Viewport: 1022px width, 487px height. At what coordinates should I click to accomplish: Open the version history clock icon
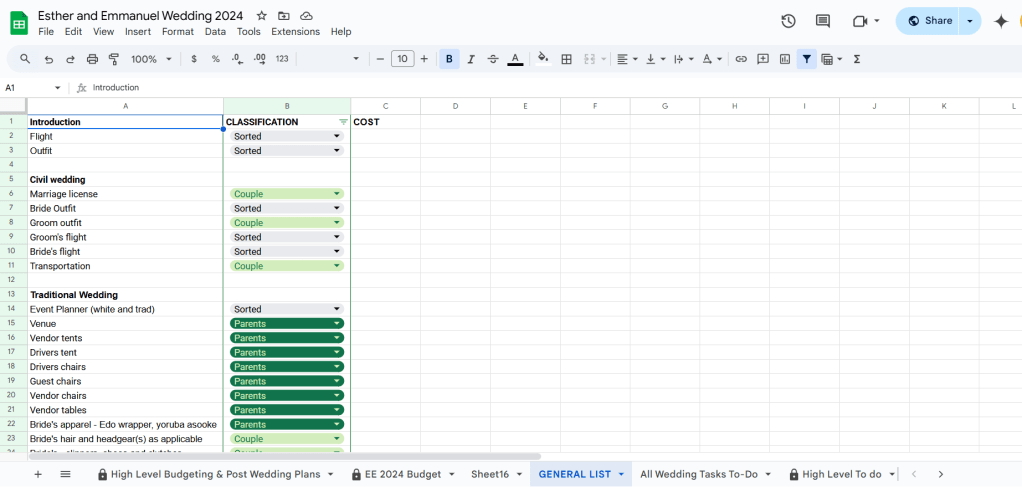click(788, 21)
